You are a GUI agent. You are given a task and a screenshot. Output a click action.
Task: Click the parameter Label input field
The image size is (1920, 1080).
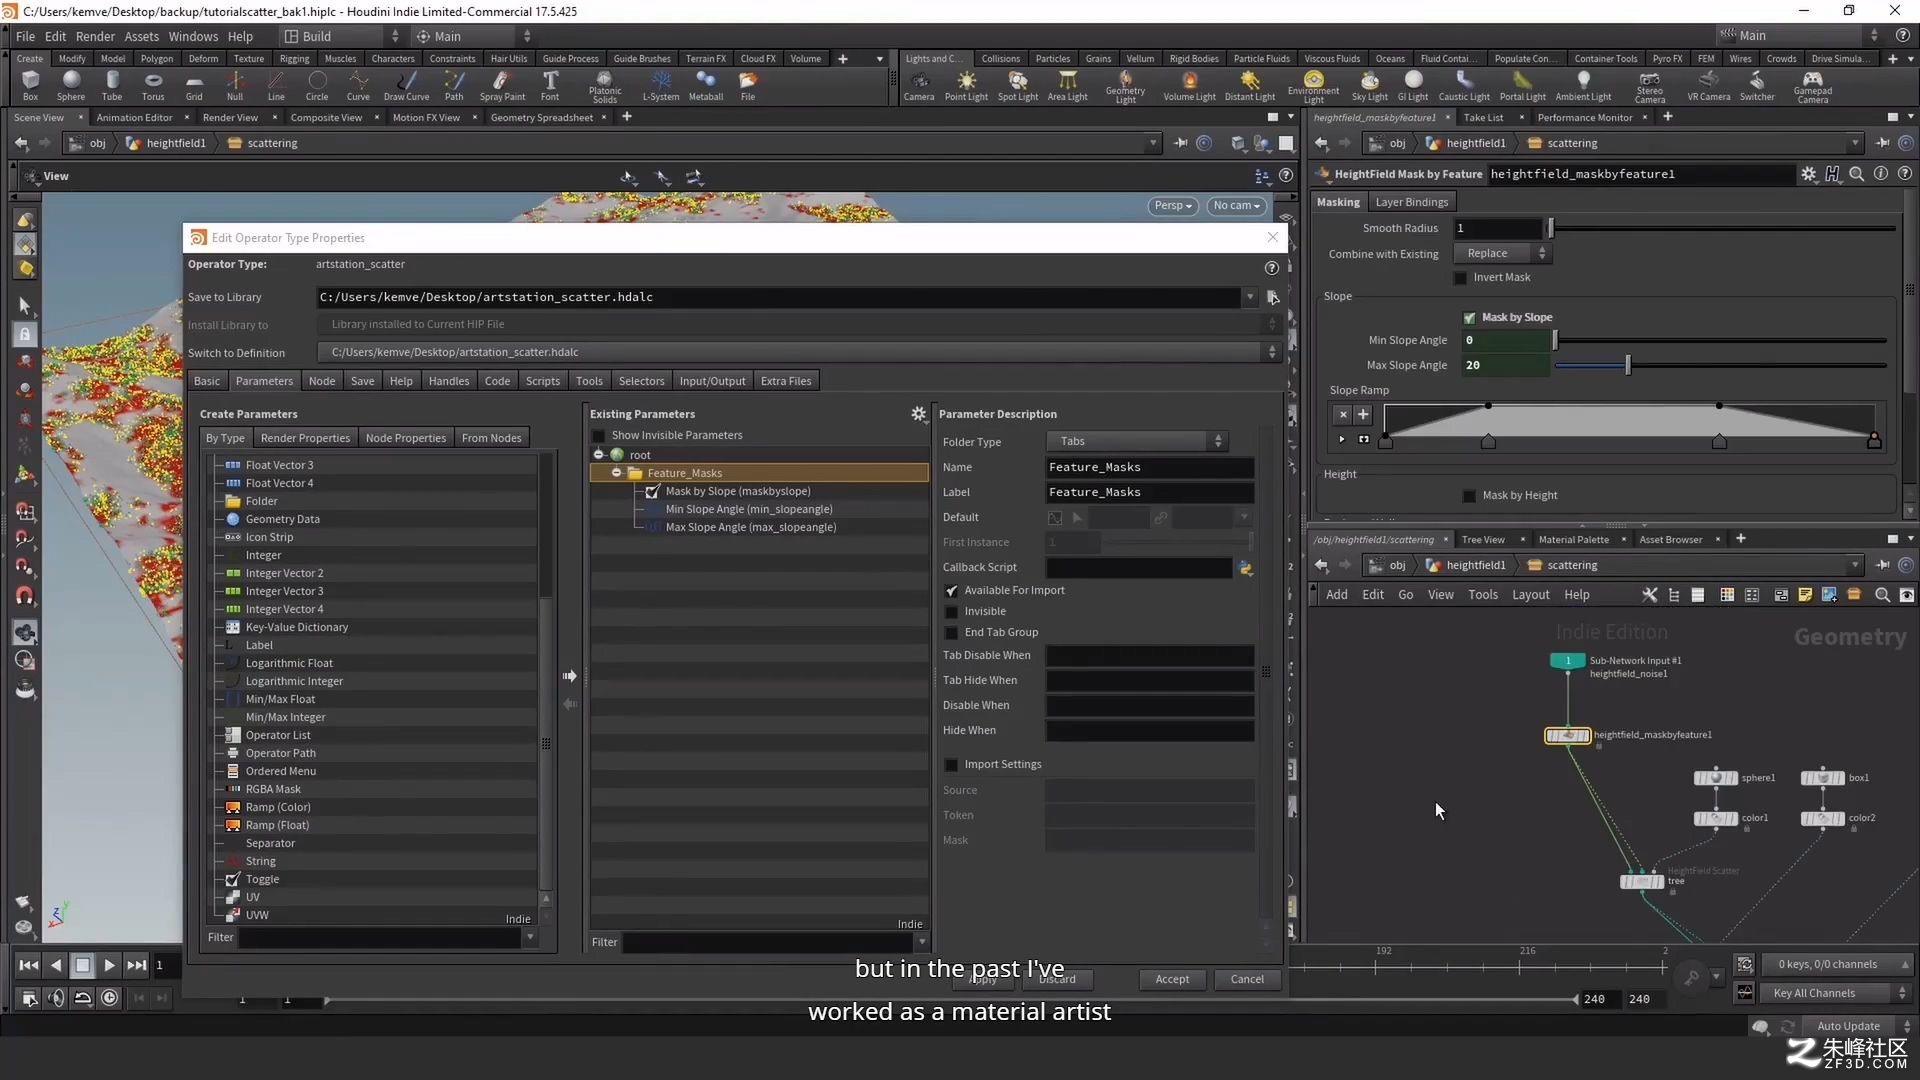pyautogui.click(x=1150, y=493)
